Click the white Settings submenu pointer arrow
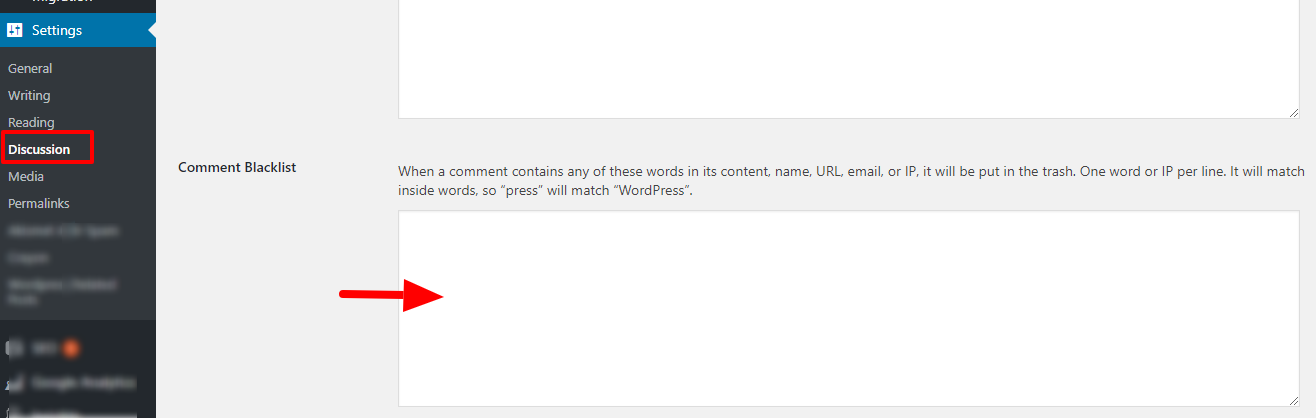Image resolution: width=1316 pixels, height=418 pixels. pos(152,30)
